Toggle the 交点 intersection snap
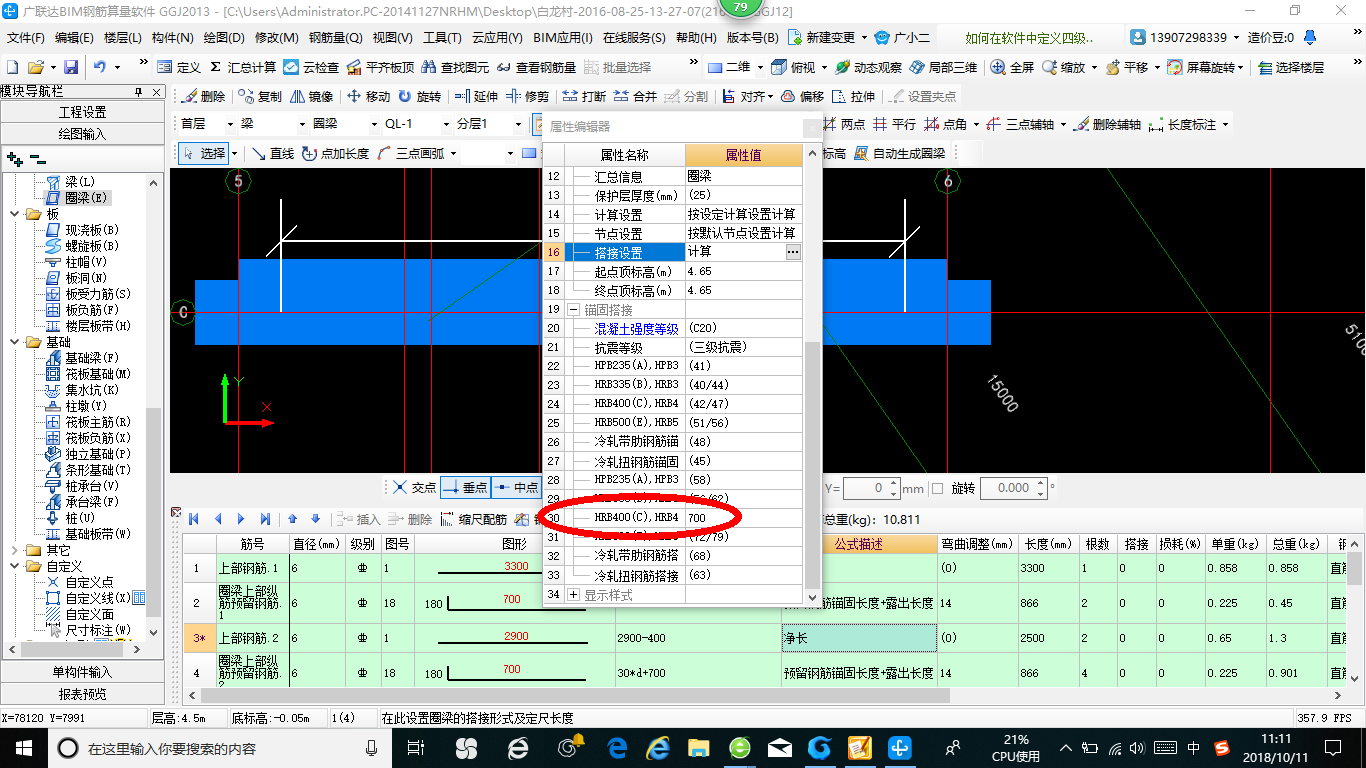This screenshot has width=1366, height=768. pos(414,488)
